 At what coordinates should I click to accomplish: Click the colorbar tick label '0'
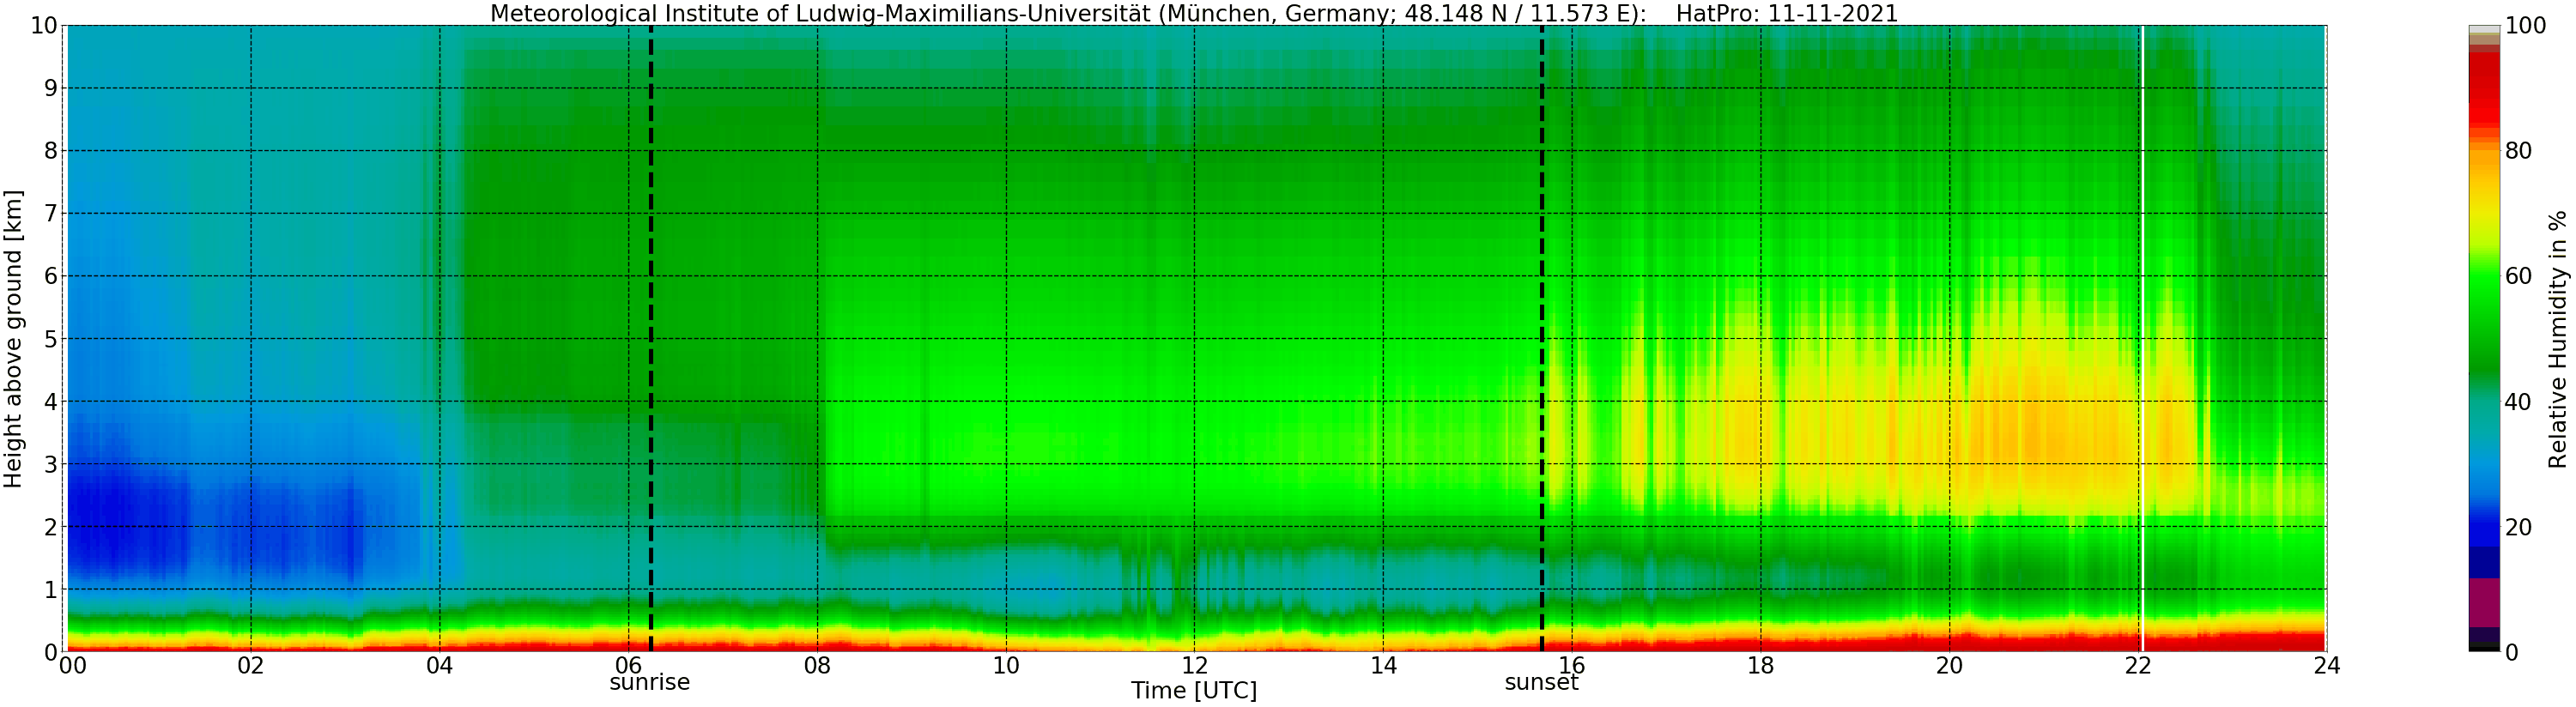[2511, 652]
